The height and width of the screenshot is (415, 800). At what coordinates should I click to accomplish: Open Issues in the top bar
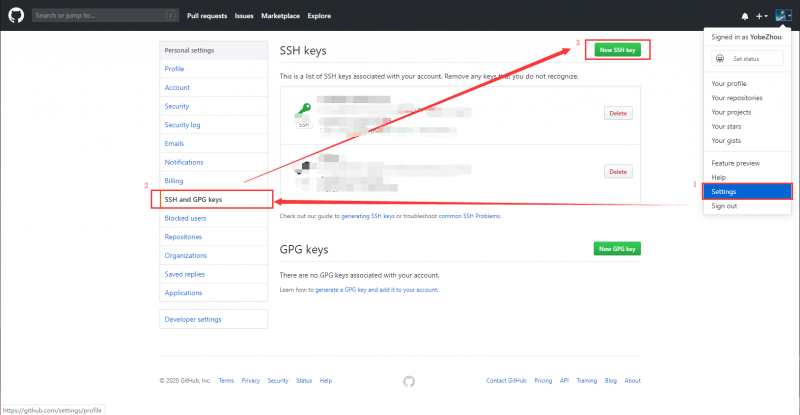244,16
